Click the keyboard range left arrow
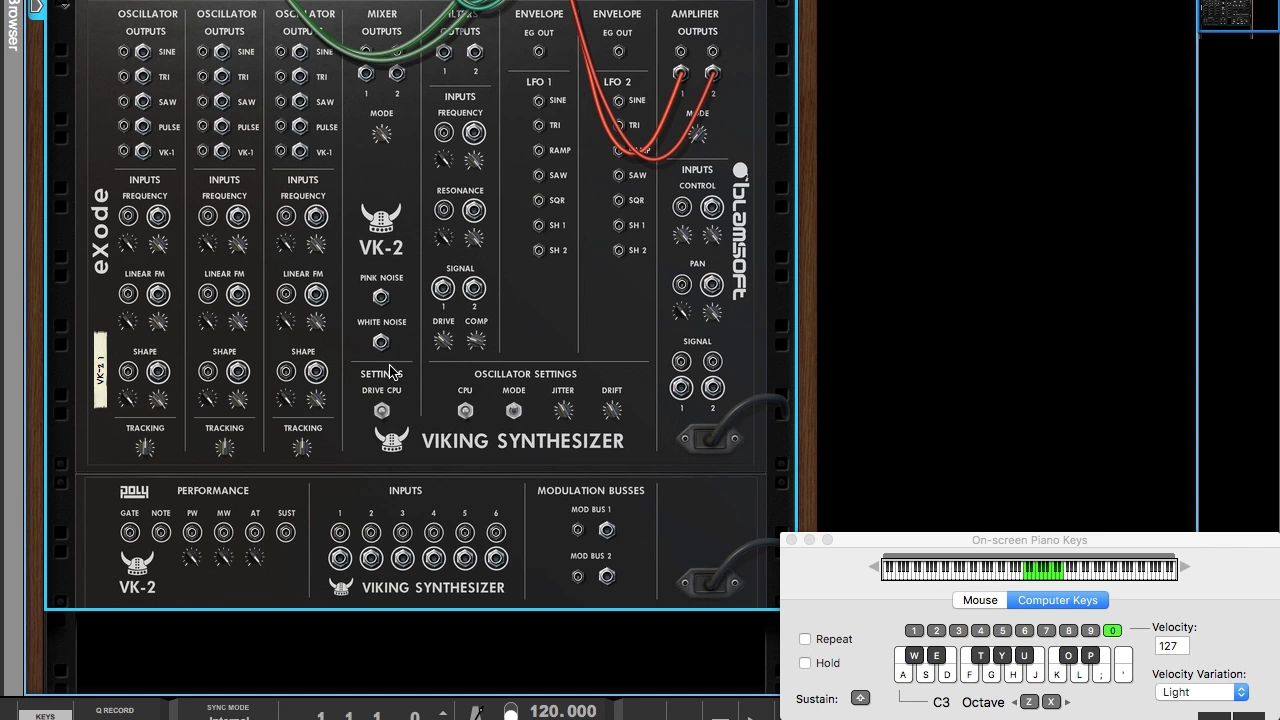This screenshot has width=1280, height=720. click(x=874, y=569)
